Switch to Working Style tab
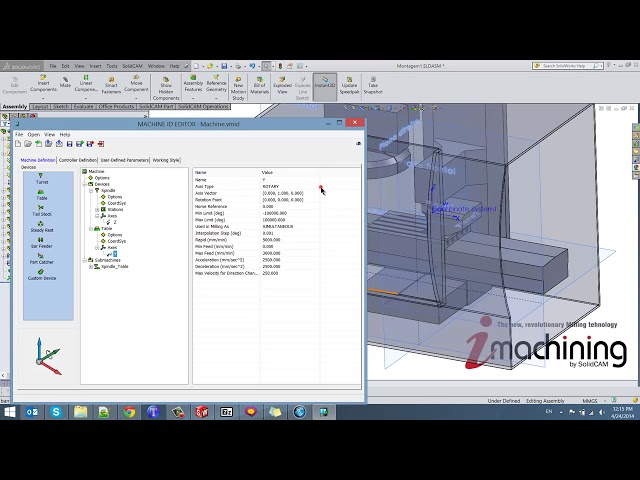The width and height of the screenshot is (640, 480). coord(165,160)
